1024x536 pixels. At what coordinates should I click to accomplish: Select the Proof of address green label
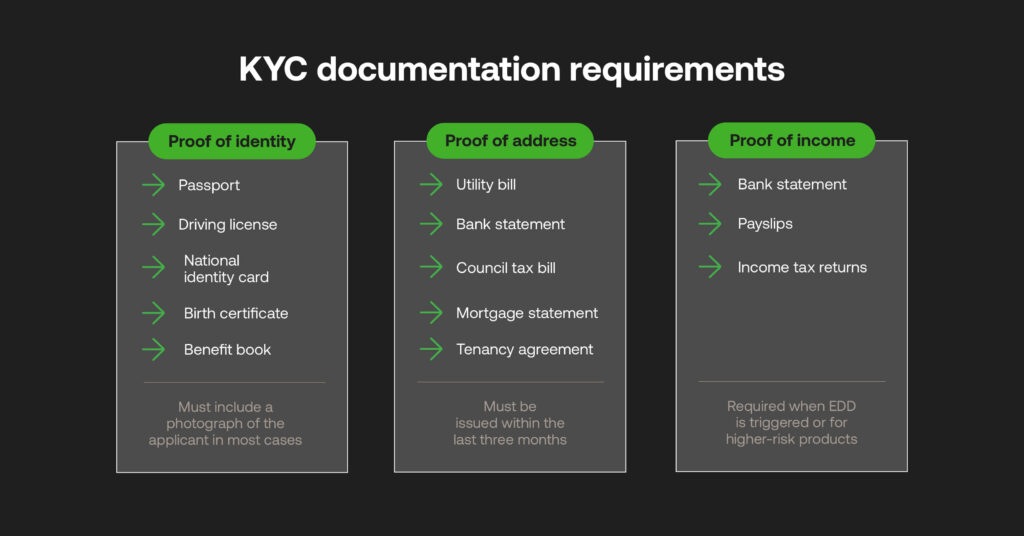tap(510, 140)
